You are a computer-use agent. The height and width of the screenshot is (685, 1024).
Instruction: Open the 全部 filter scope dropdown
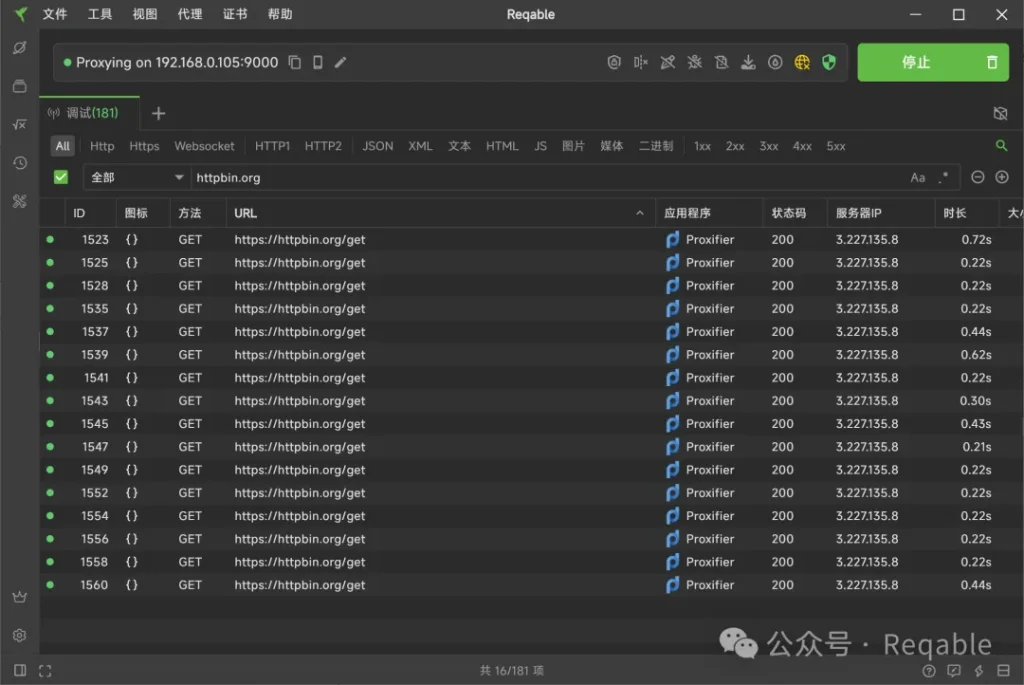tap(136, 177)
